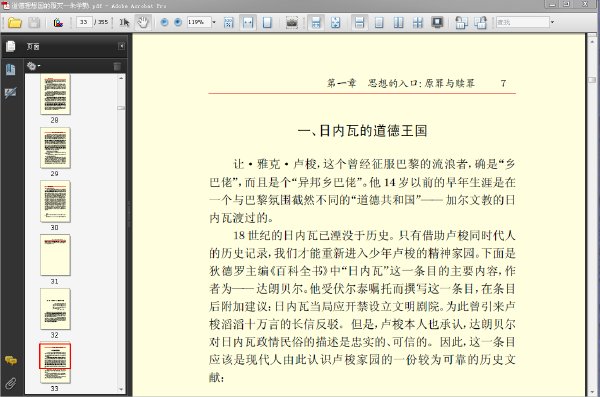Select page 29 thumbnail
Screen dimensions: 600x397
point(55,148)
